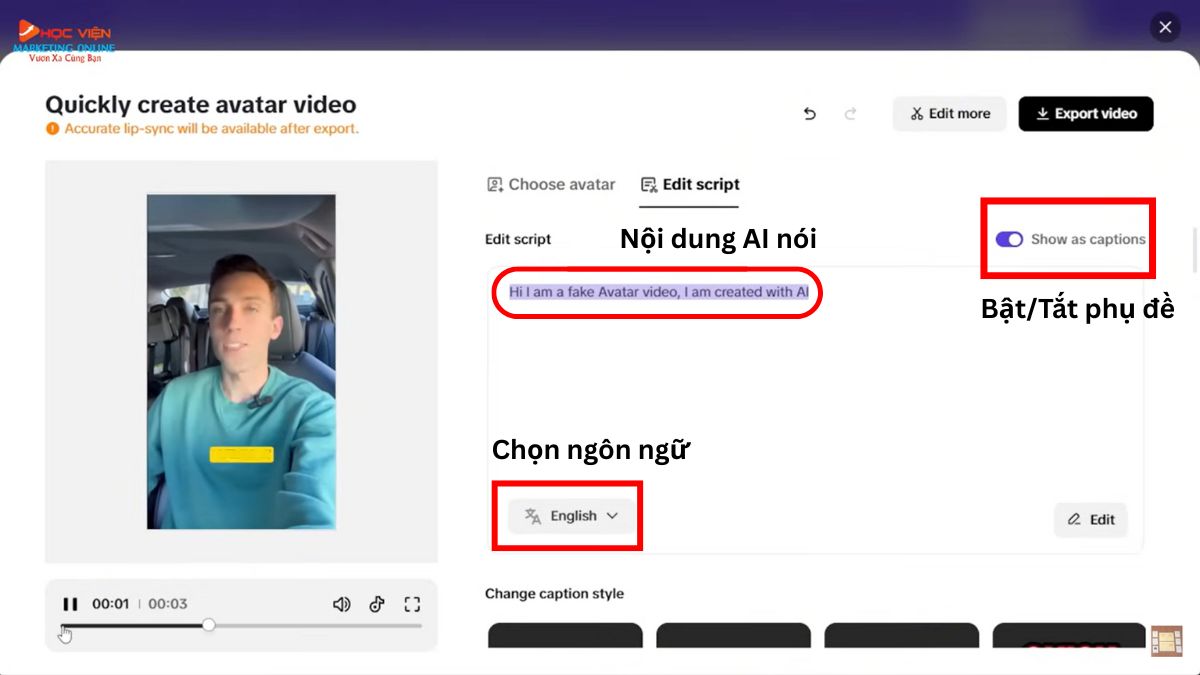
Task: Click the TikTok icon in player controls
Action: tap(377, 604)
